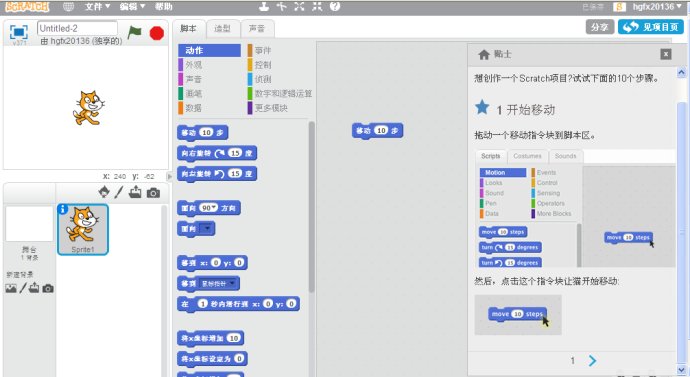The width and height of the screenshot is (690, 377).
Task: Select the grow sprite tool
Action: tap(299, 6)
